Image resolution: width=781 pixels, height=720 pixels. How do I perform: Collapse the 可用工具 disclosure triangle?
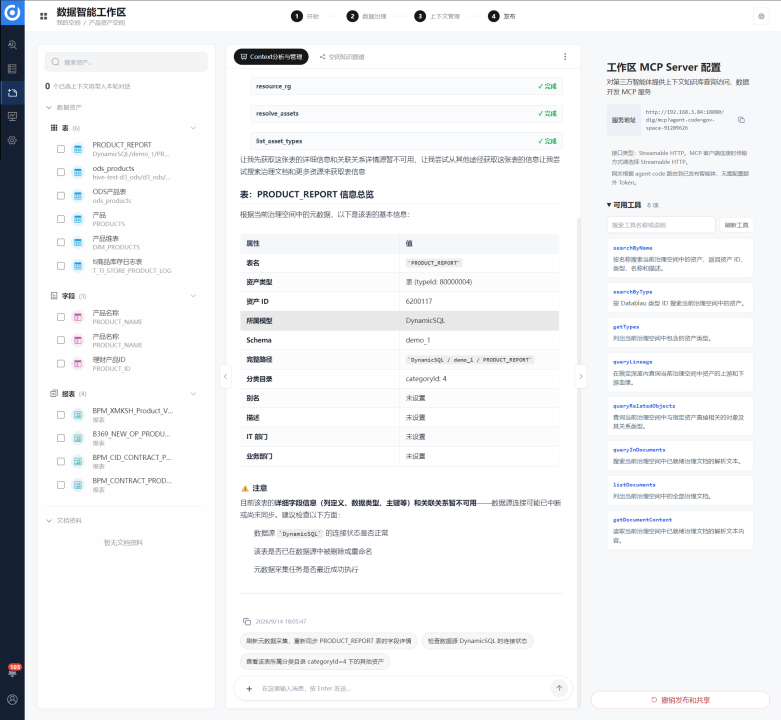(609, 205)
